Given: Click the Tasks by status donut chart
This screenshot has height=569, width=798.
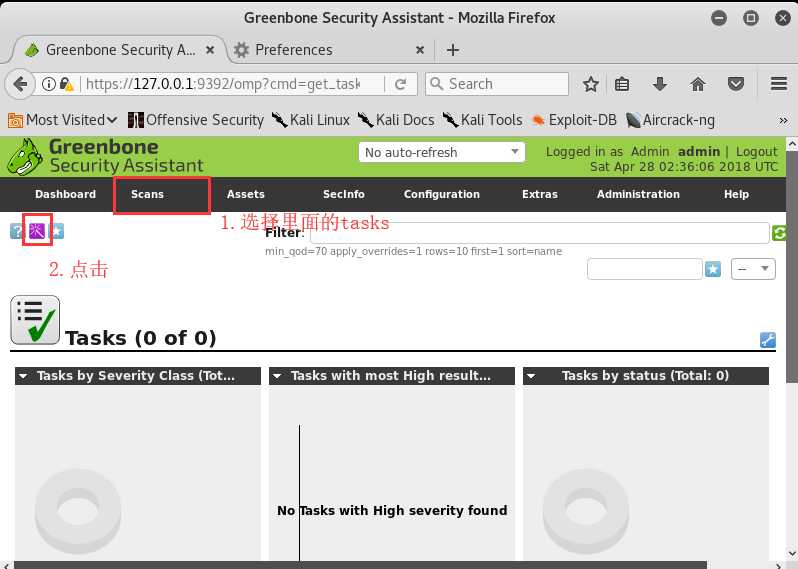Looking at the screenshot, I should pos(586,511).
